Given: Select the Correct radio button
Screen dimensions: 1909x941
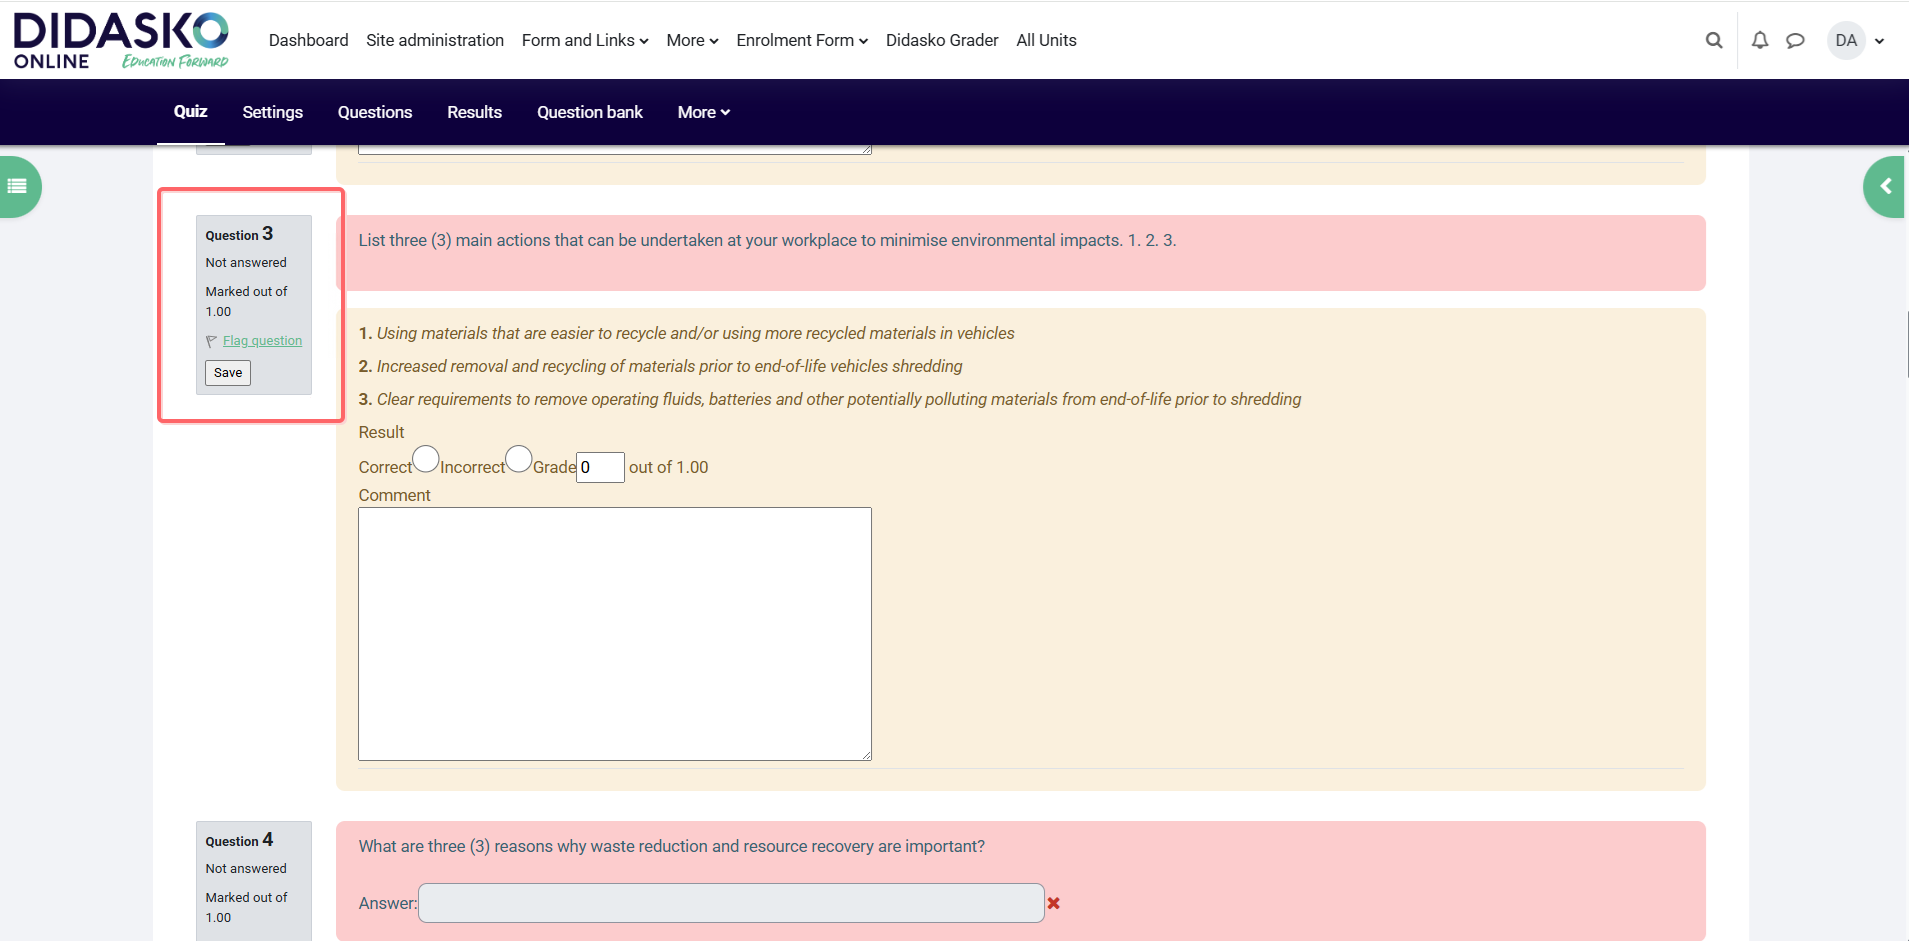Looking at the screenshot, I should 426,459.
